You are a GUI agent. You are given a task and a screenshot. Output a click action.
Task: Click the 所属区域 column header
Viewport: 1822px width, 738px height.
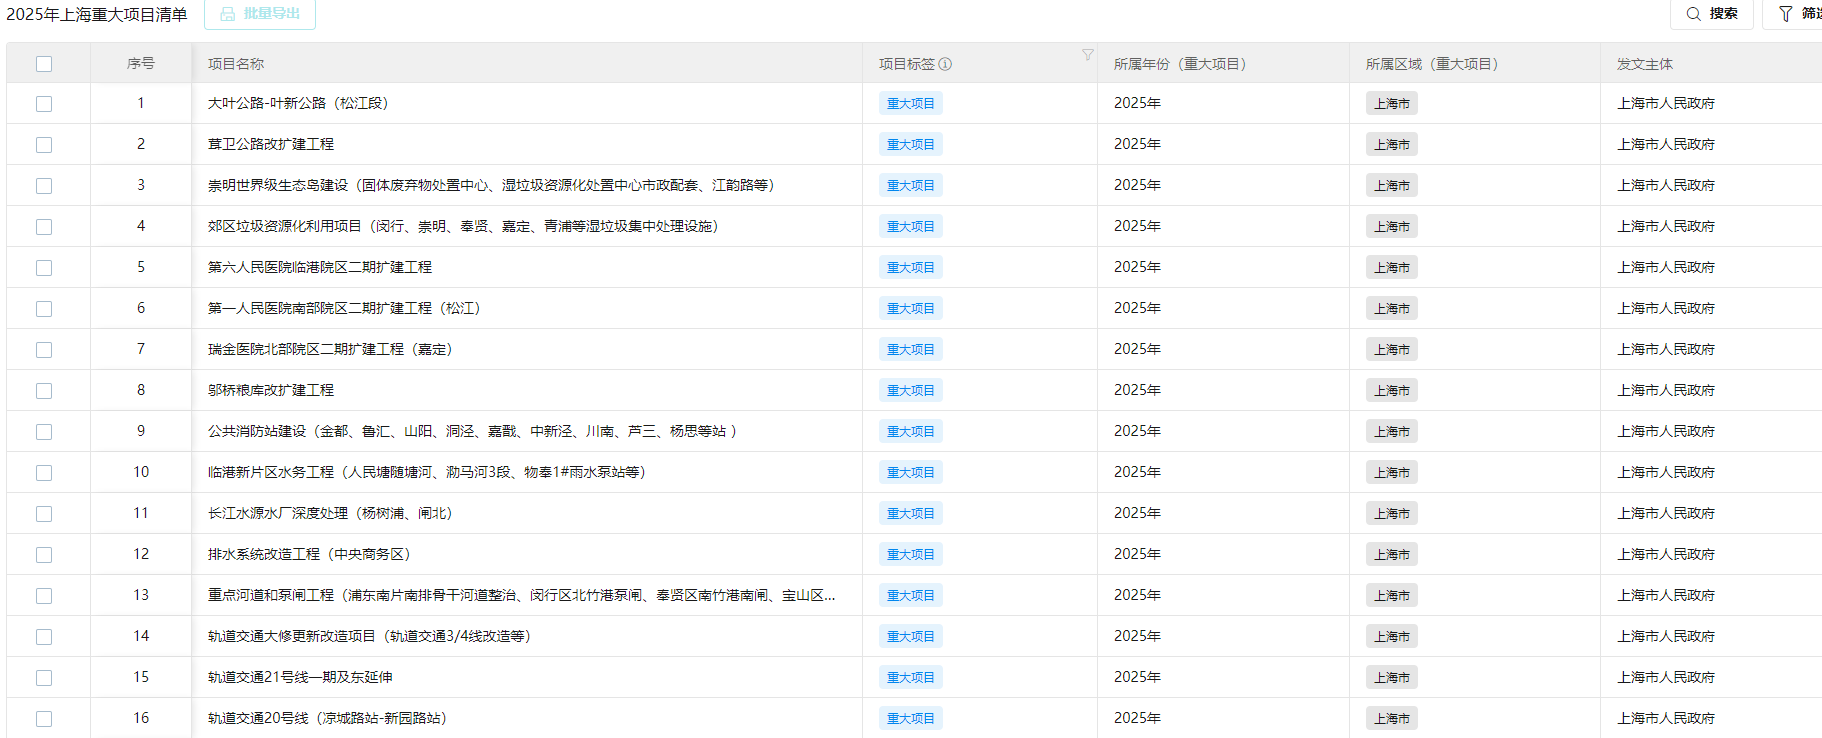pyautogui.click(x=1431, y=64)
